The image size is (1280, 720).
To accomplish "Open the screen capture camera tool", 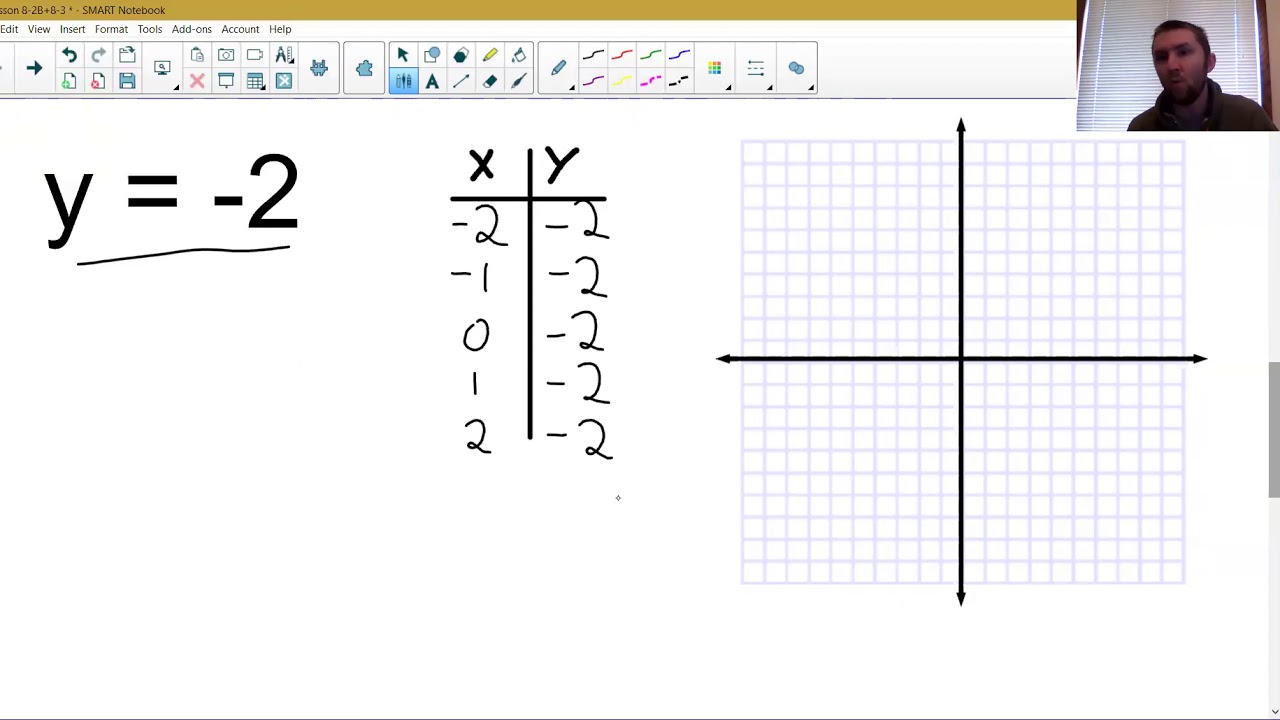I will [226, 56].
